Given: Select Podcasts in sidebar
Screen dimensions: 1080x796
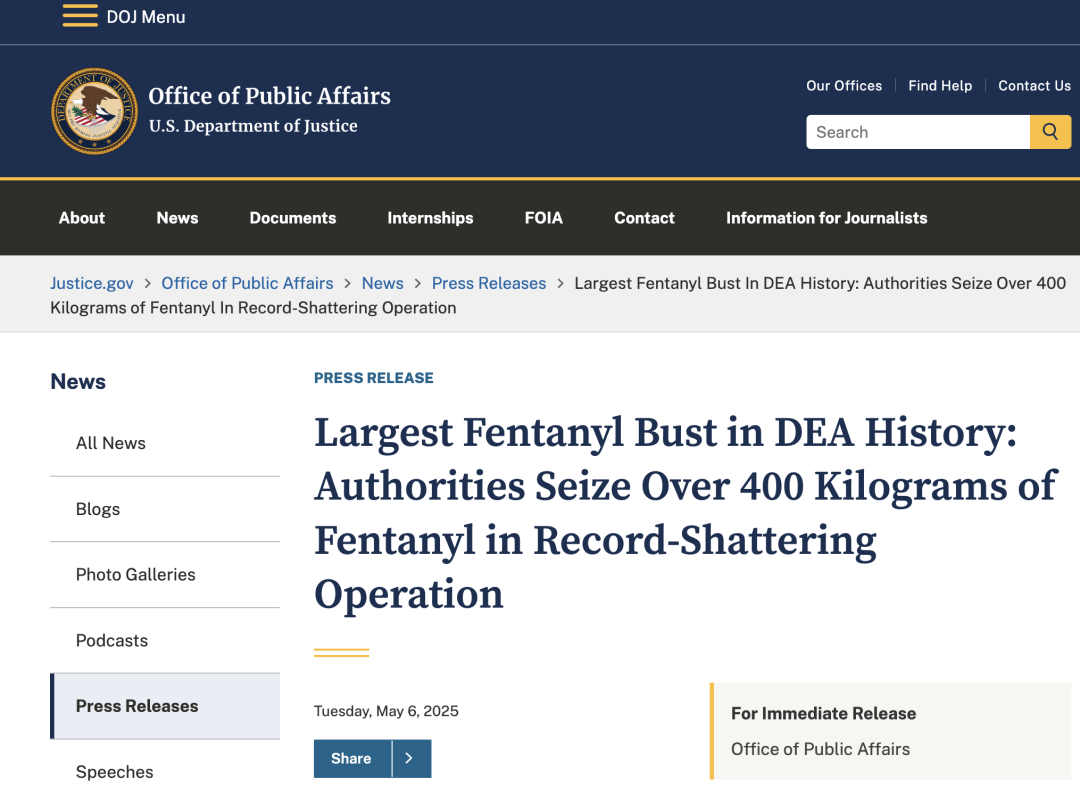Looking at the screenshot, I should coord(165,640).
